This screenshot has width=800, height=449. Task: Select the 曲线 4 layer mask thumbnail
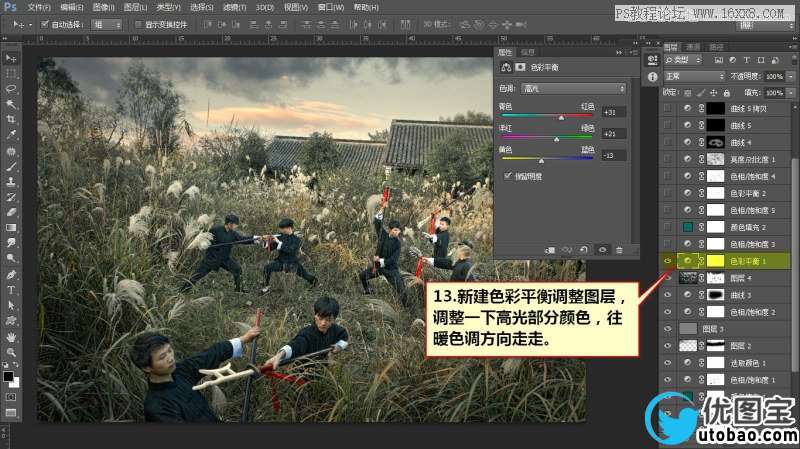click(715, 142)
